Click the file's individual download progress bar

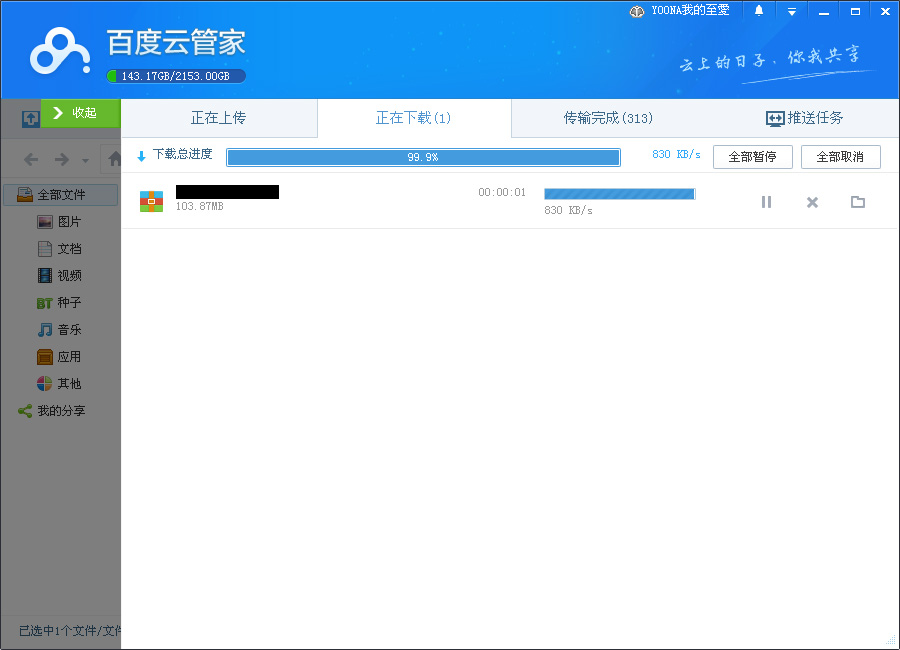pyautogui.click(x=620, y=194)
